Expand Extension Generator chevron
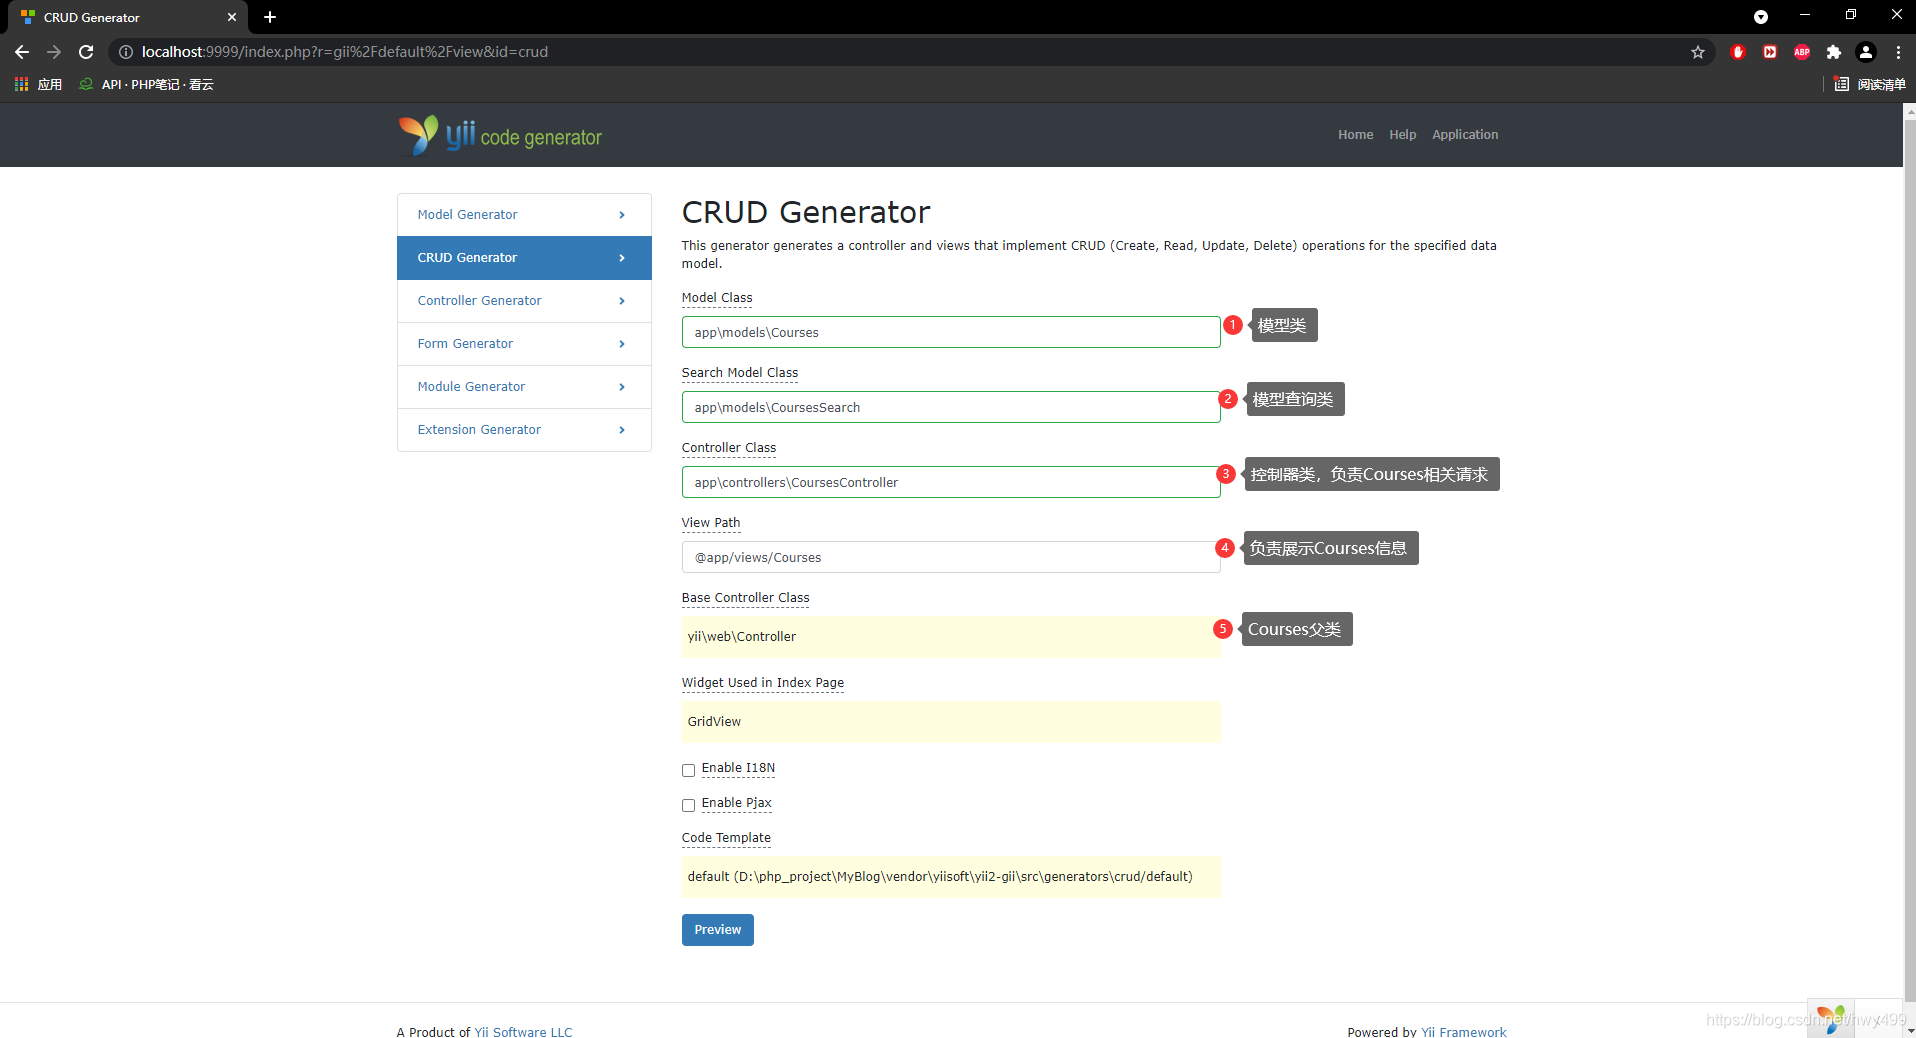The width and height of the screenshot is (1916, 1038). [x=622, y=430]
